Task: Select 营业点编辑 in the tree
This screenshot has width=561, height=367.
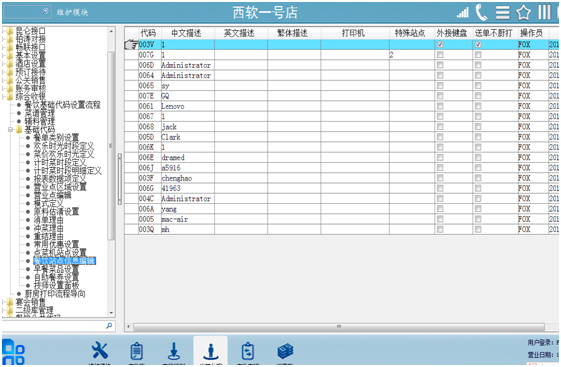Action: pos(52,195)
